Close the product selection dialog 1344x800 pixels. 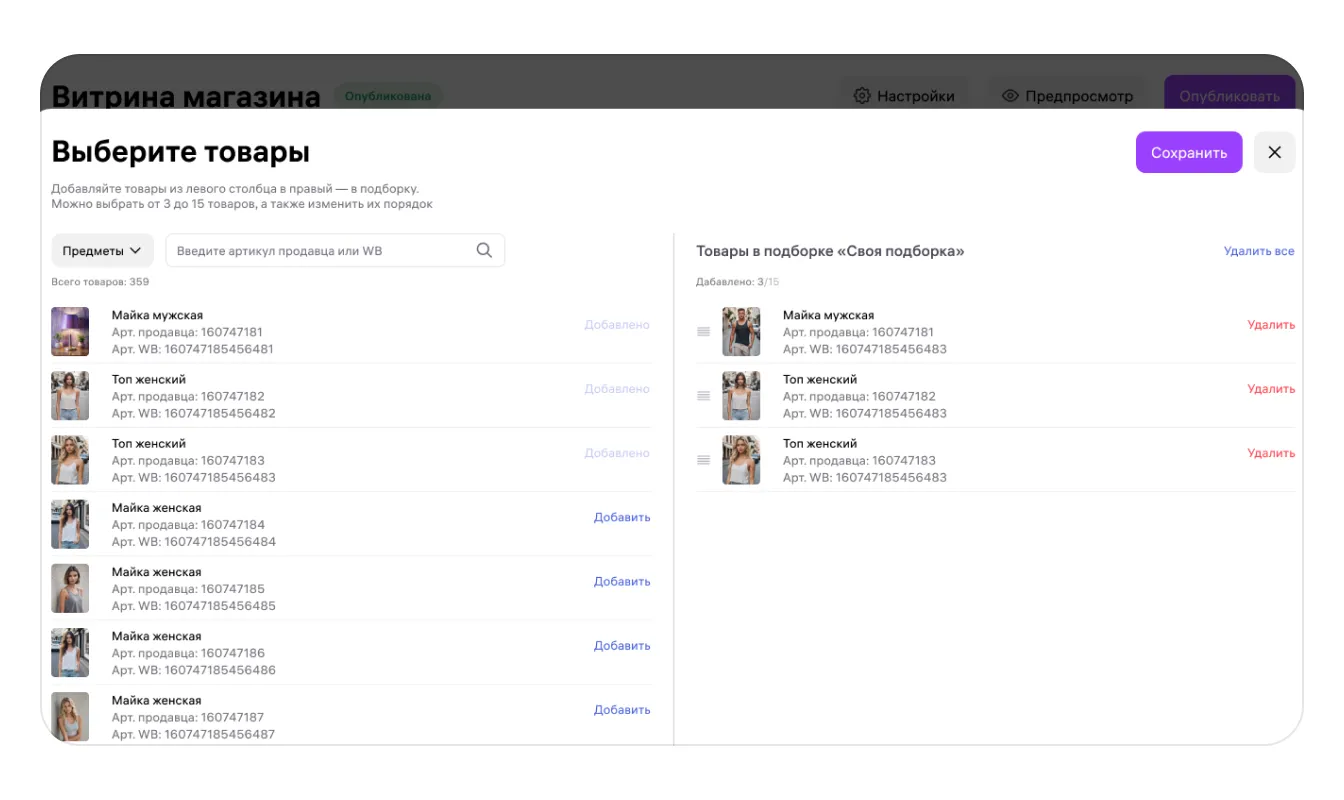point(1274,153)
